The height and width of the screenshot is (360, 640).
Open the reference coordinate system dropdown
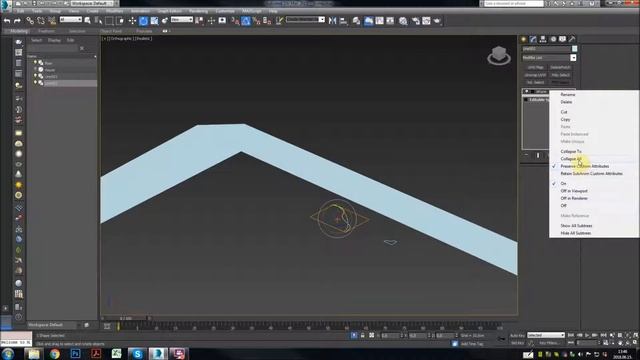tap(182, 20)
